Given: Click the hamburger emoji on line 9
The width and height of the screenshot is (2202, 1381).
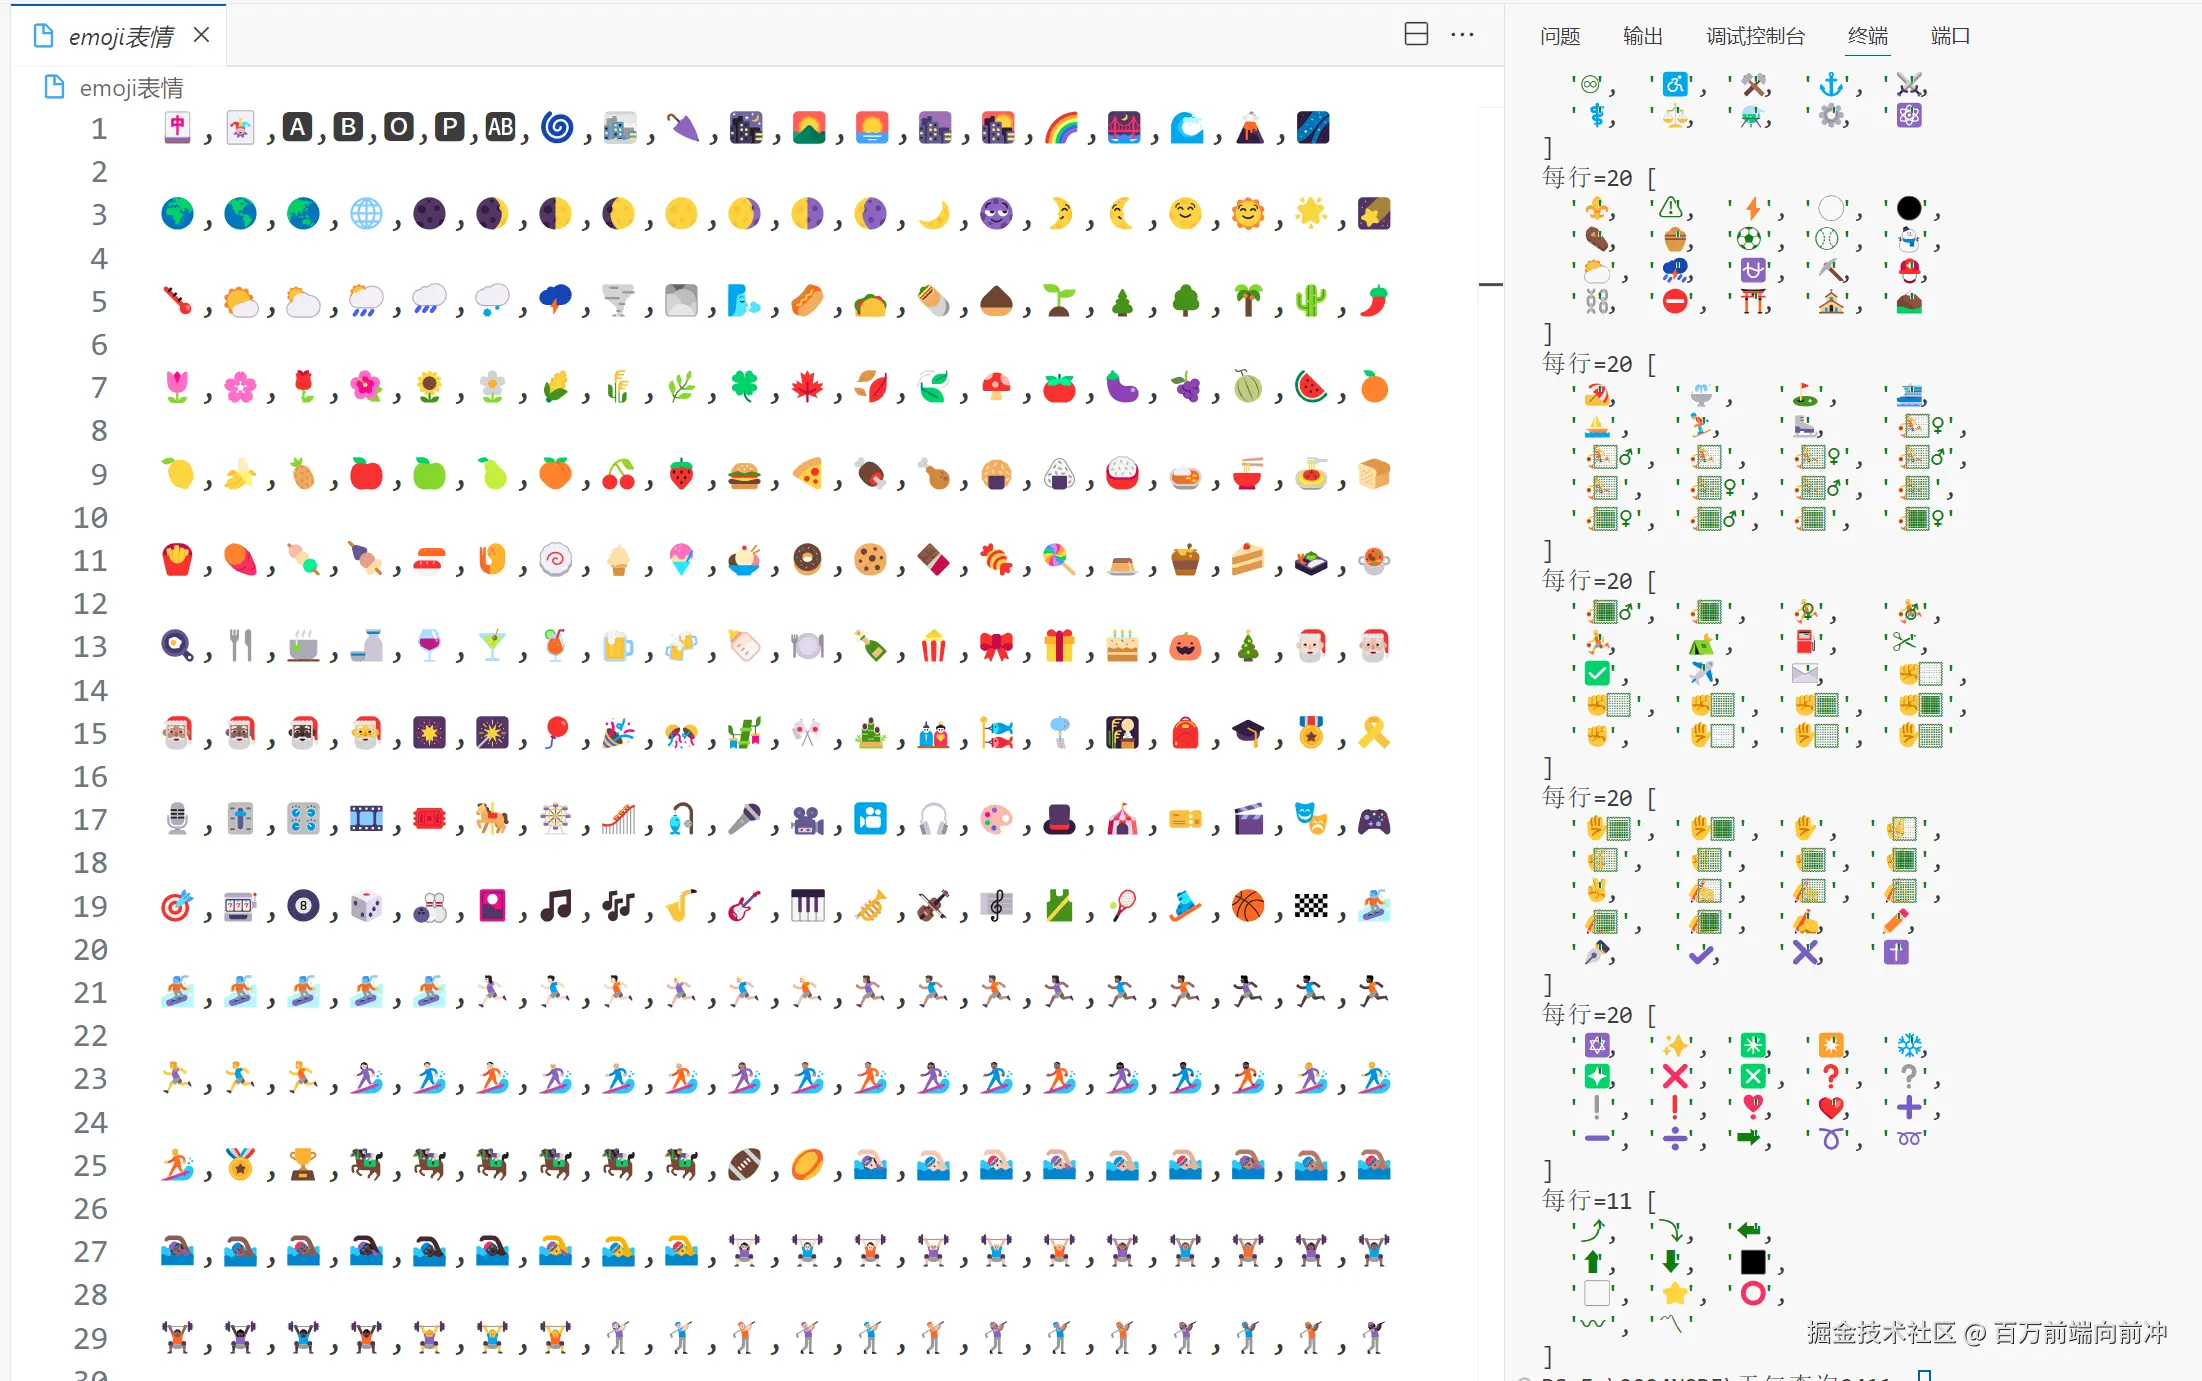Looking at the screenshot, I should click(x=745, y=474).
